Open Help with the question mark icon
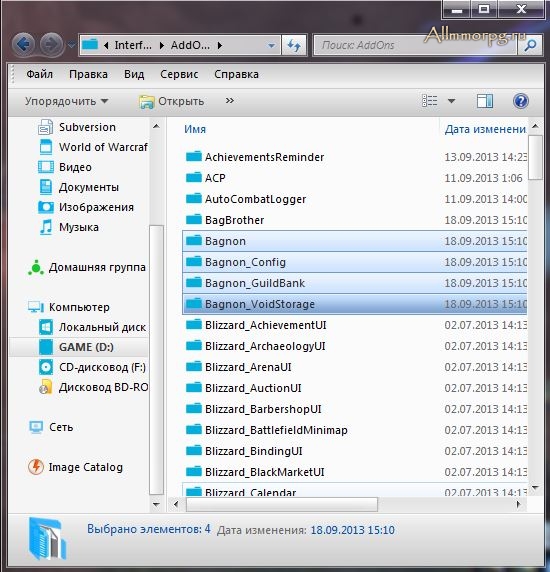Screen dimensions: 550x572 (520, 101)
